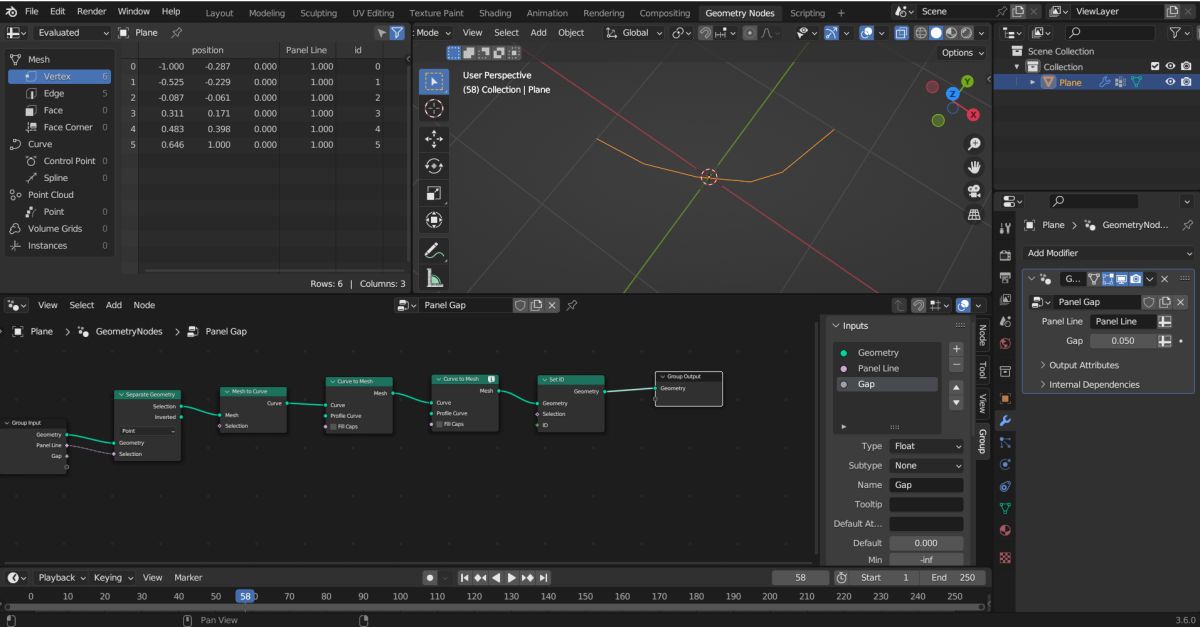Toggle show gizmo button

832,33
